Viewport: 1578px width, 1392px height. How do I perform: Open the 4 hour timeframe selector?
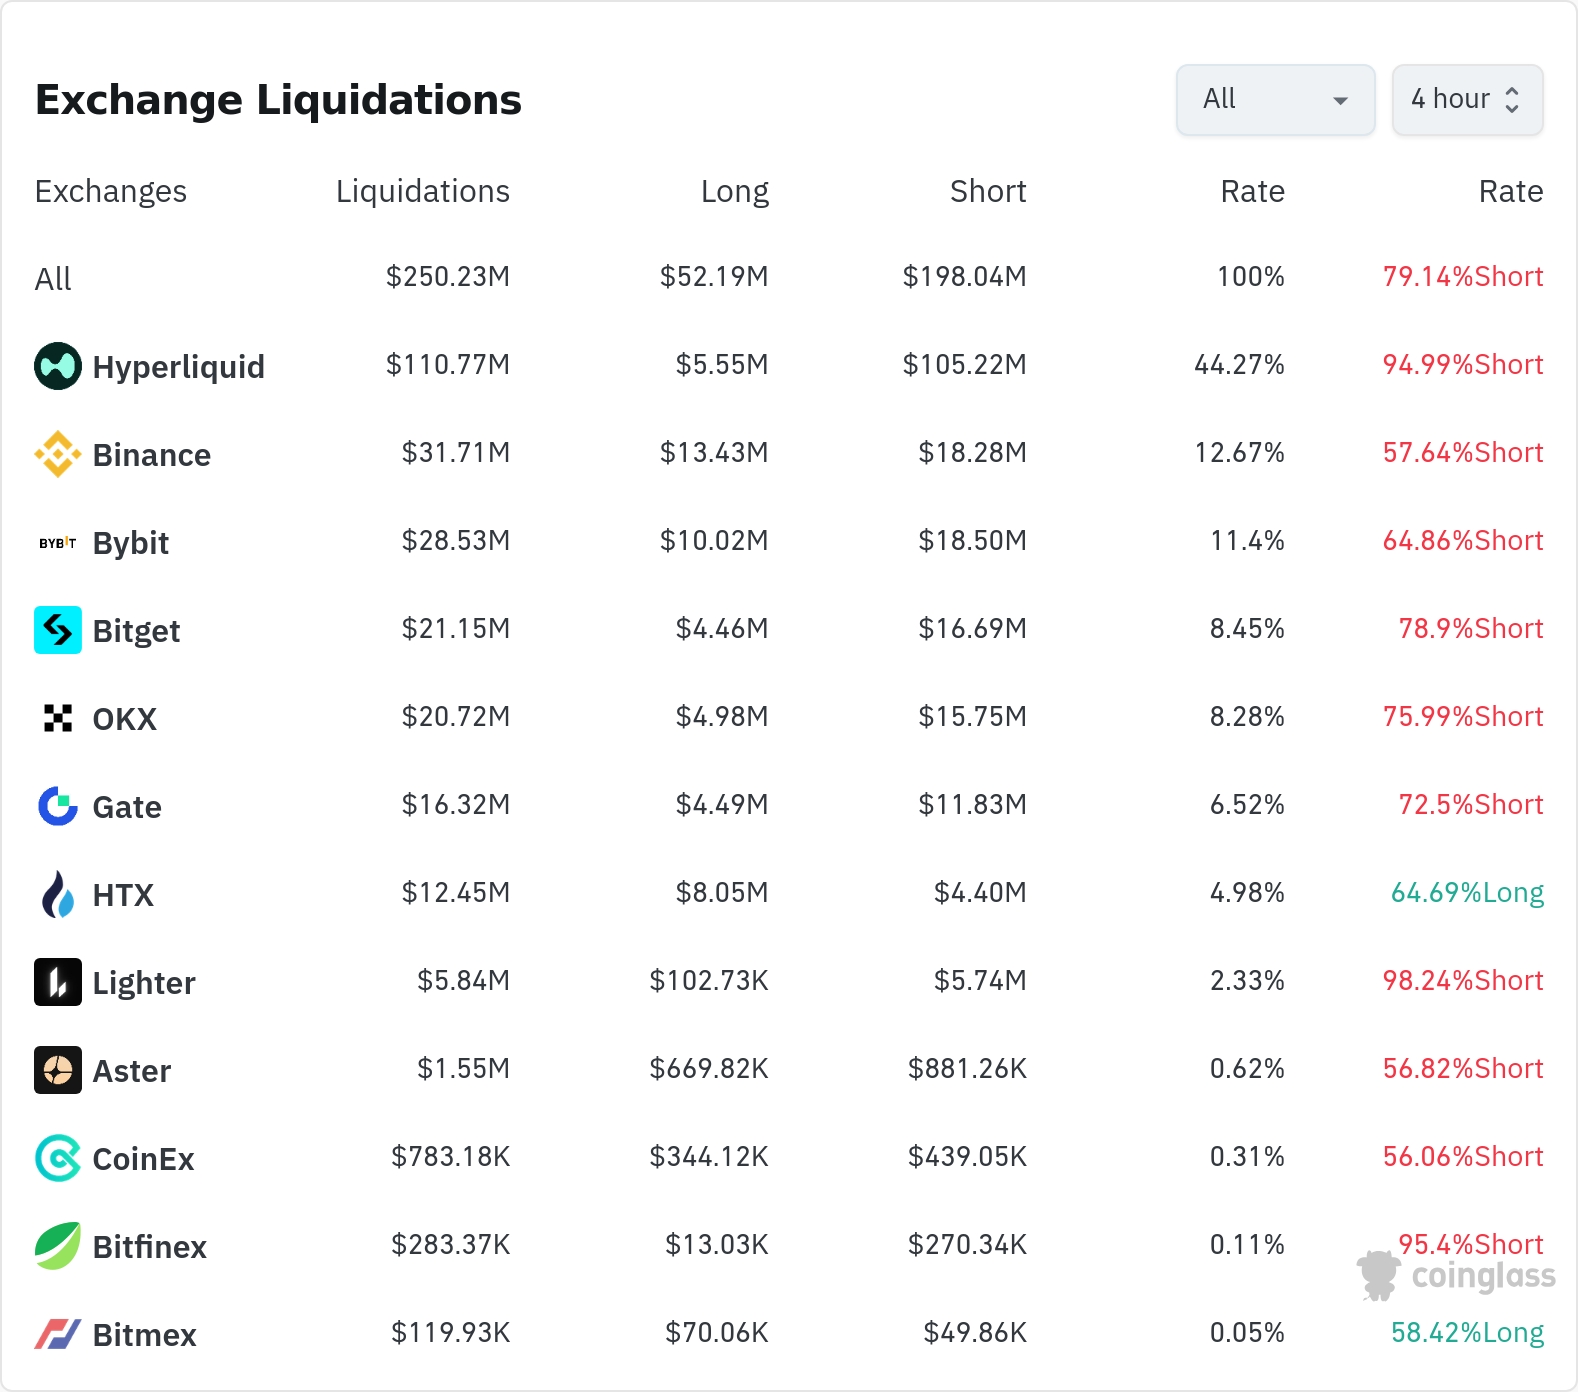pyautogui.click(x=1467, y=100)
